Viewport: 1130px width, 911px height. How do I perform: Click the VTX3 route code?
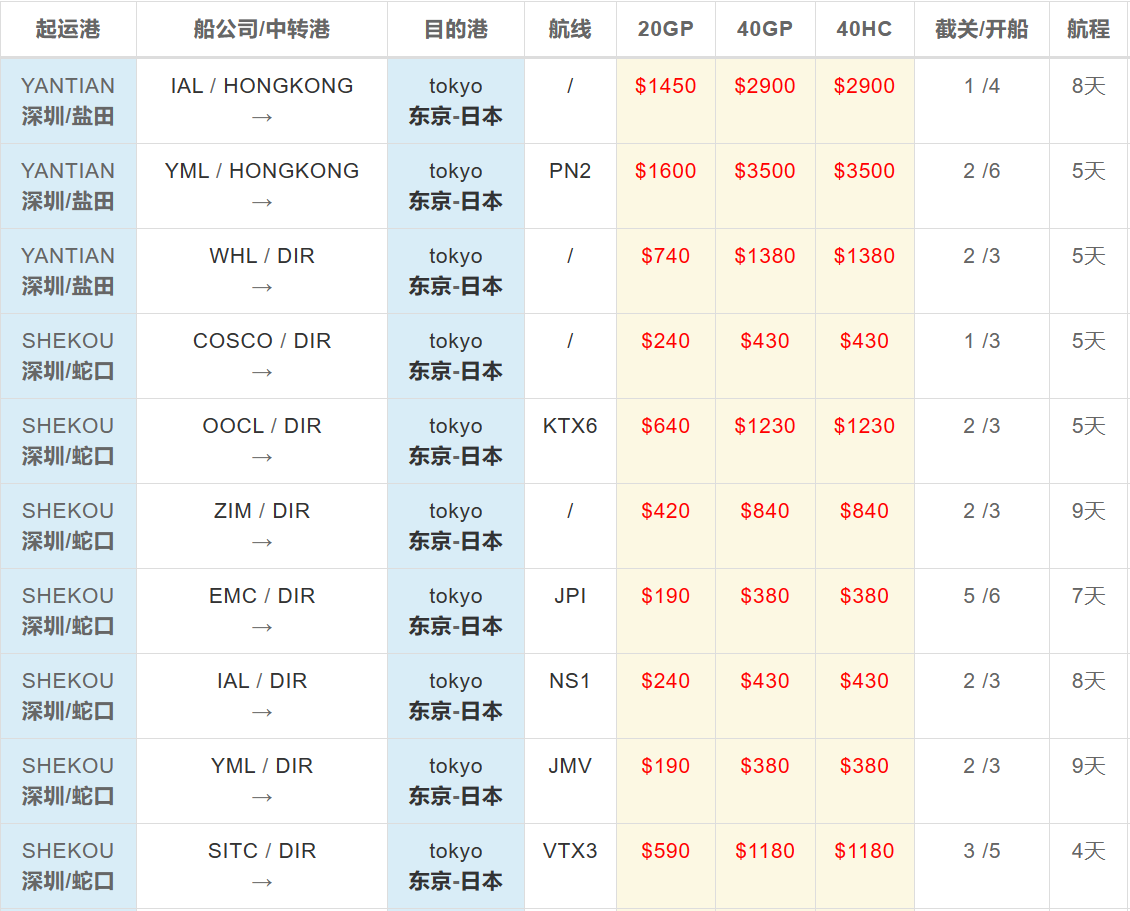coord(570,851)
